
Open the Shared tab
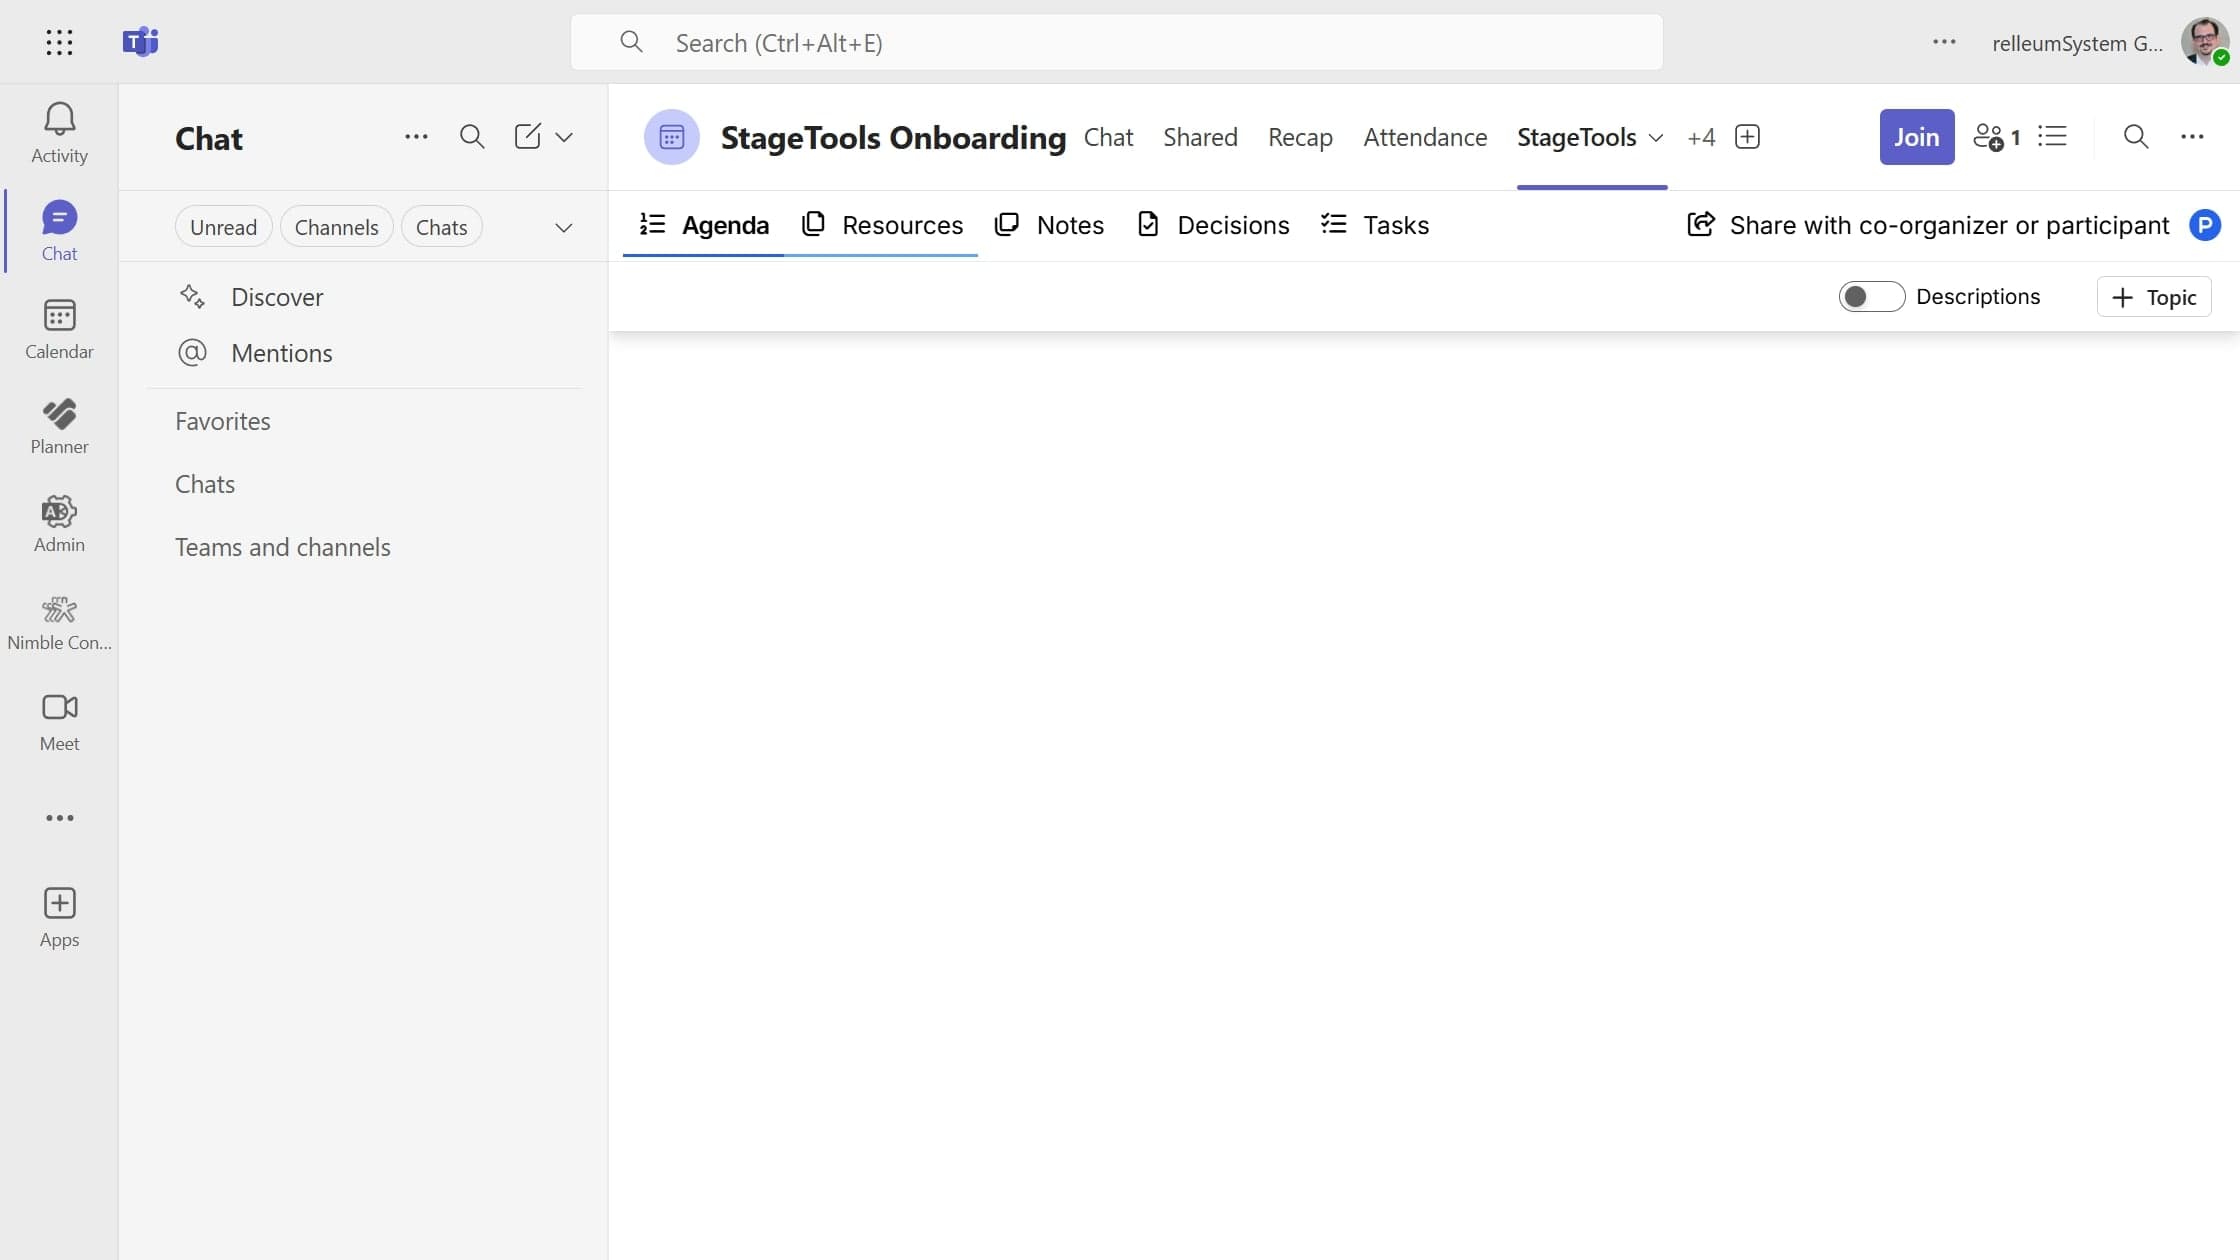(x=1200, y=137)
